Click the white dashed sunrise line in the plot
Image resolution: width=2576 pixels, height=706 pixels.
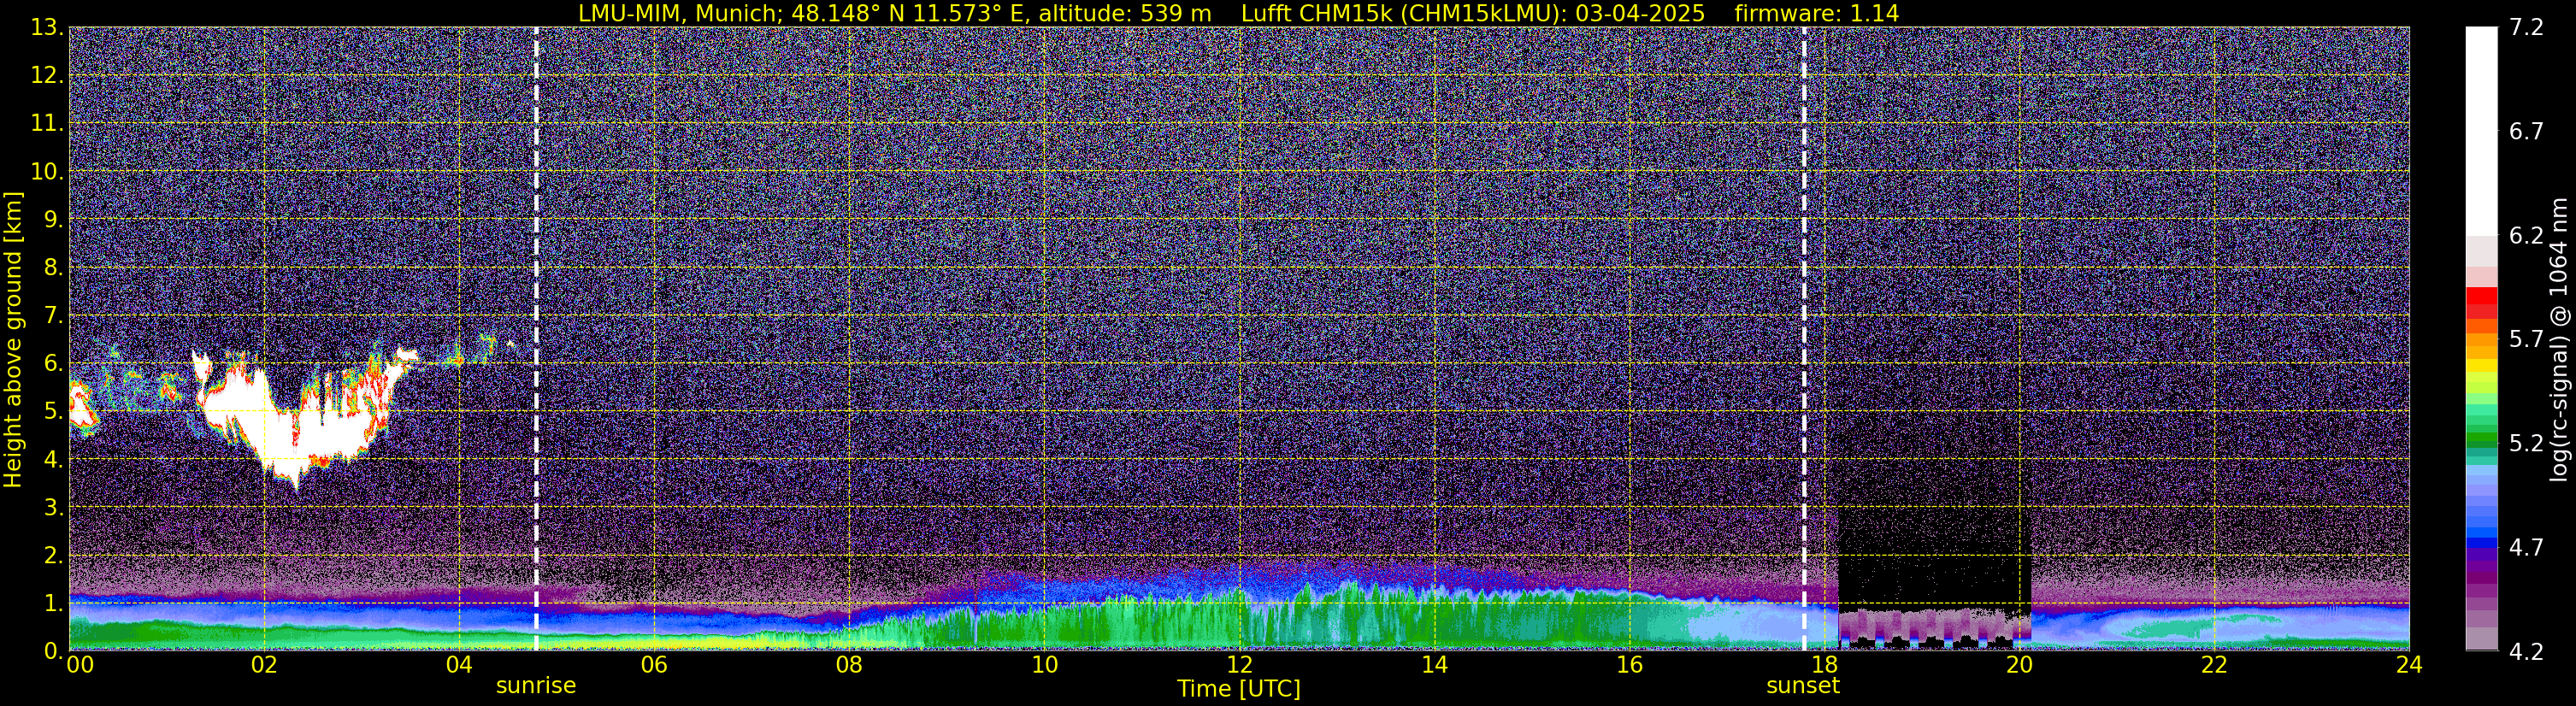[537, 338]
